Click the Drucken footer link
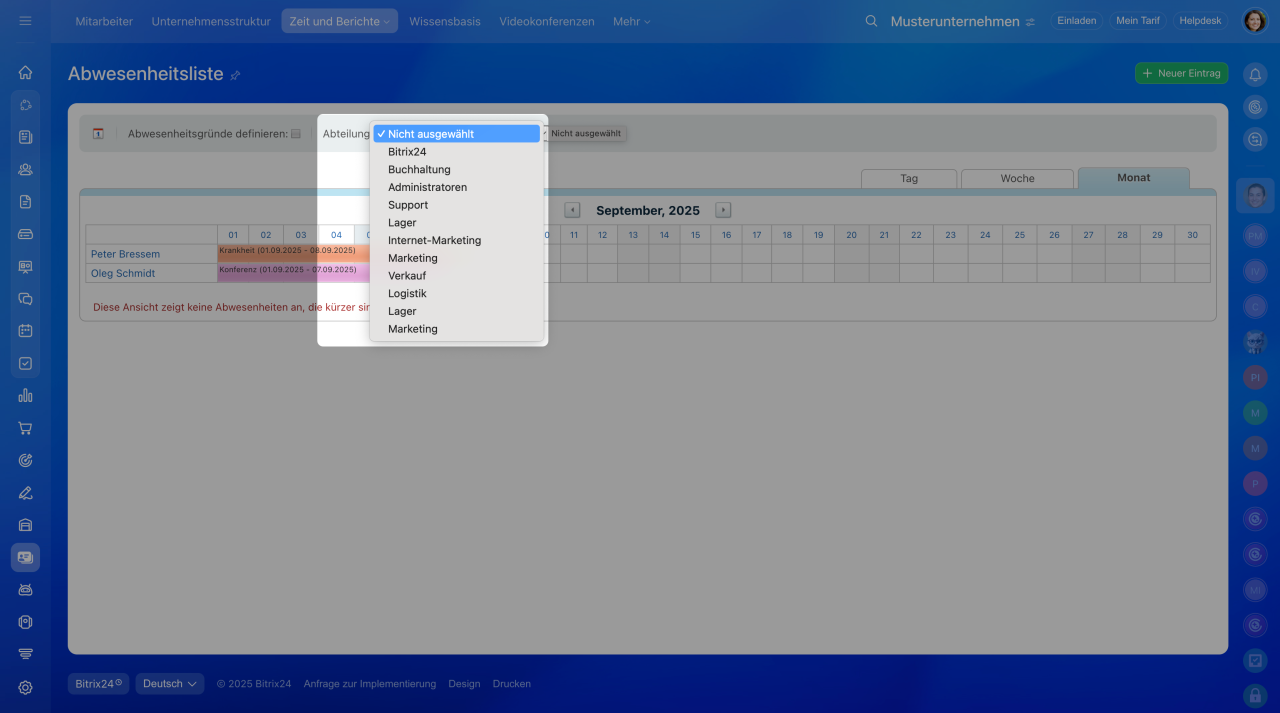Image resolution: width=1280 pixels, height=713 pixels. (512, 684)
